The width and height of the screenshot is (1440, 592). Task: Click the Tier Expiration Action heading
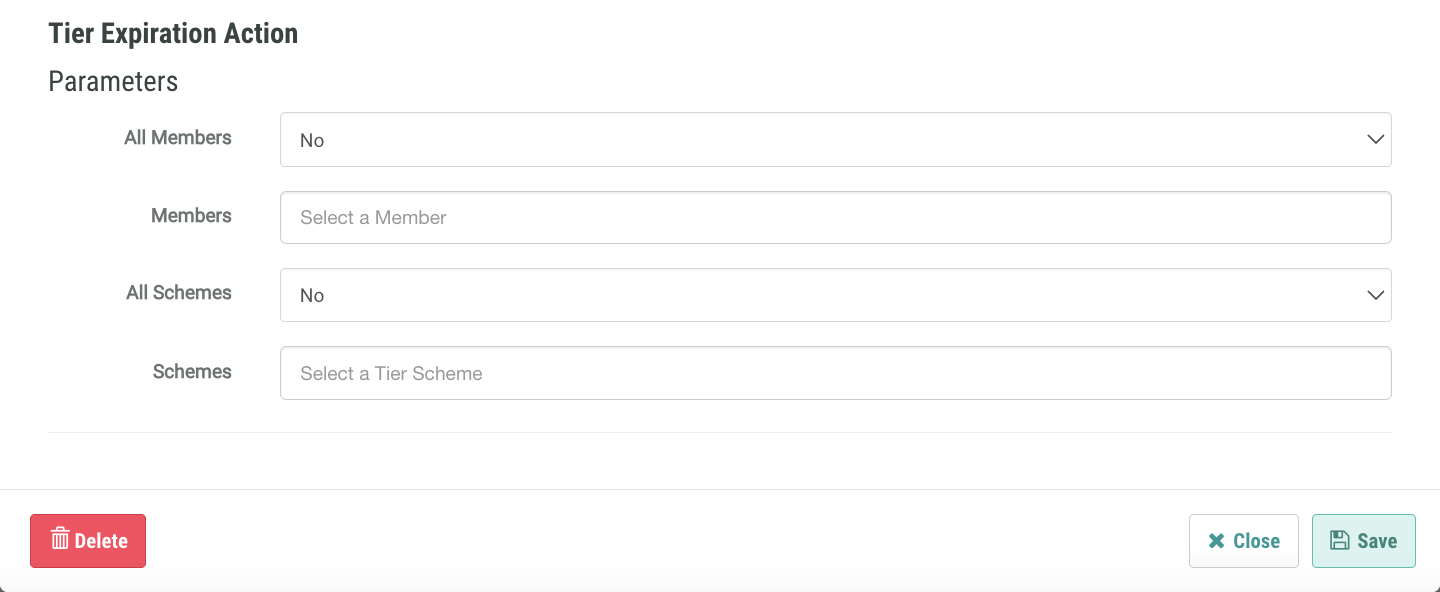(x=173, y=34)
